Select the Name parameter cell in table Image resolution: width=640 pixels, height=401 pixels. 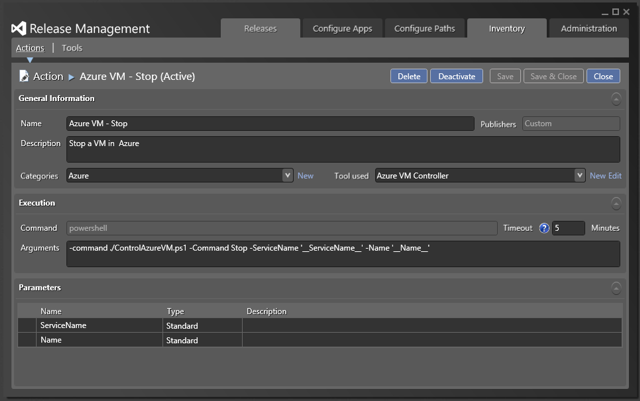point(99,340)
